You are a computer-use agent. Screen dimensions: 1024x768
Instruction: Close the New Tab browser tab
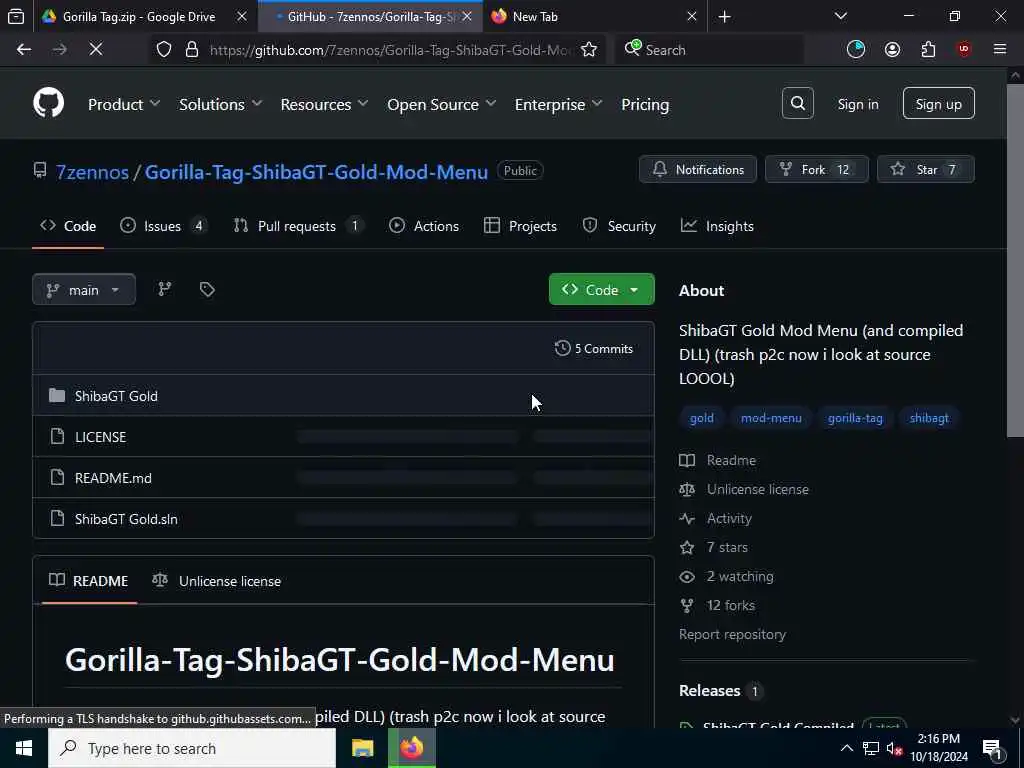pos(692,17)
